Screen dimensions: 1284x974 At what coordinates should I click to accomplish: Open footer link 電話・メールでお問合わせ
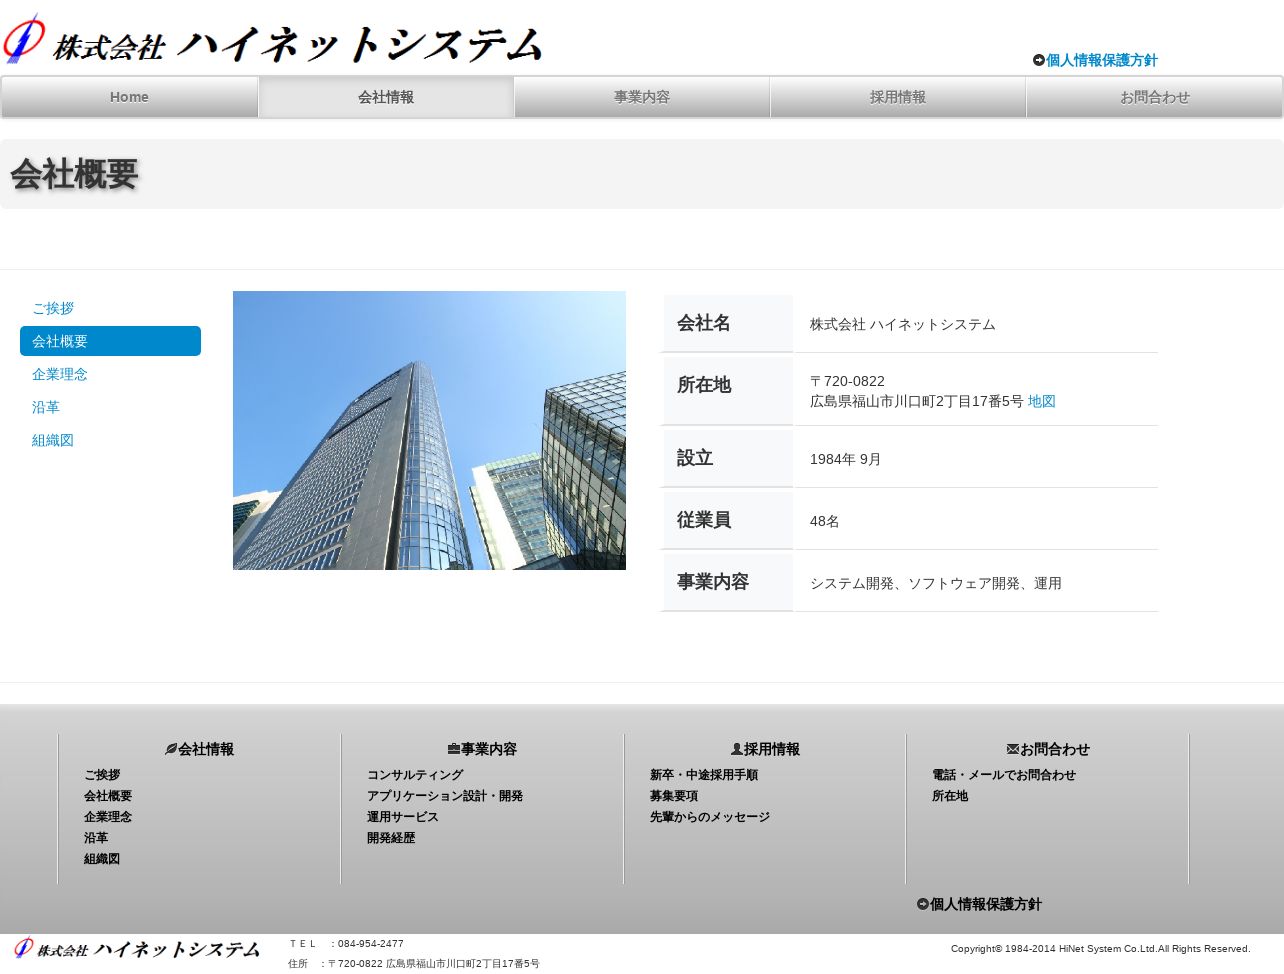point(1004,775)
